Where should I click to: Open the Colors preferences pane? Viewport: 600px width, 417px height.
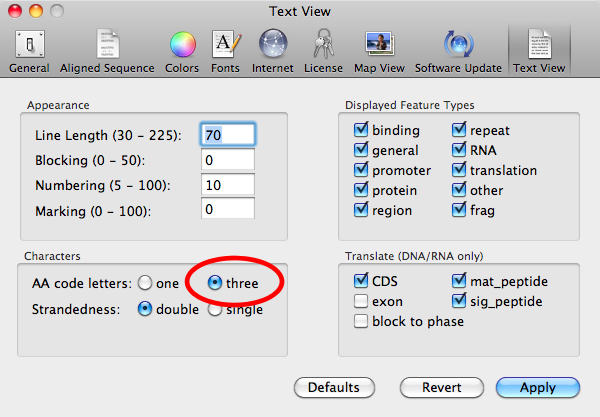(x=181, y=50)
